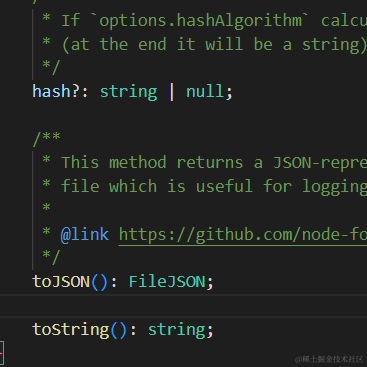Click the blue parentheses after toJSON
The image size is (367, 367).
point(100,282)
